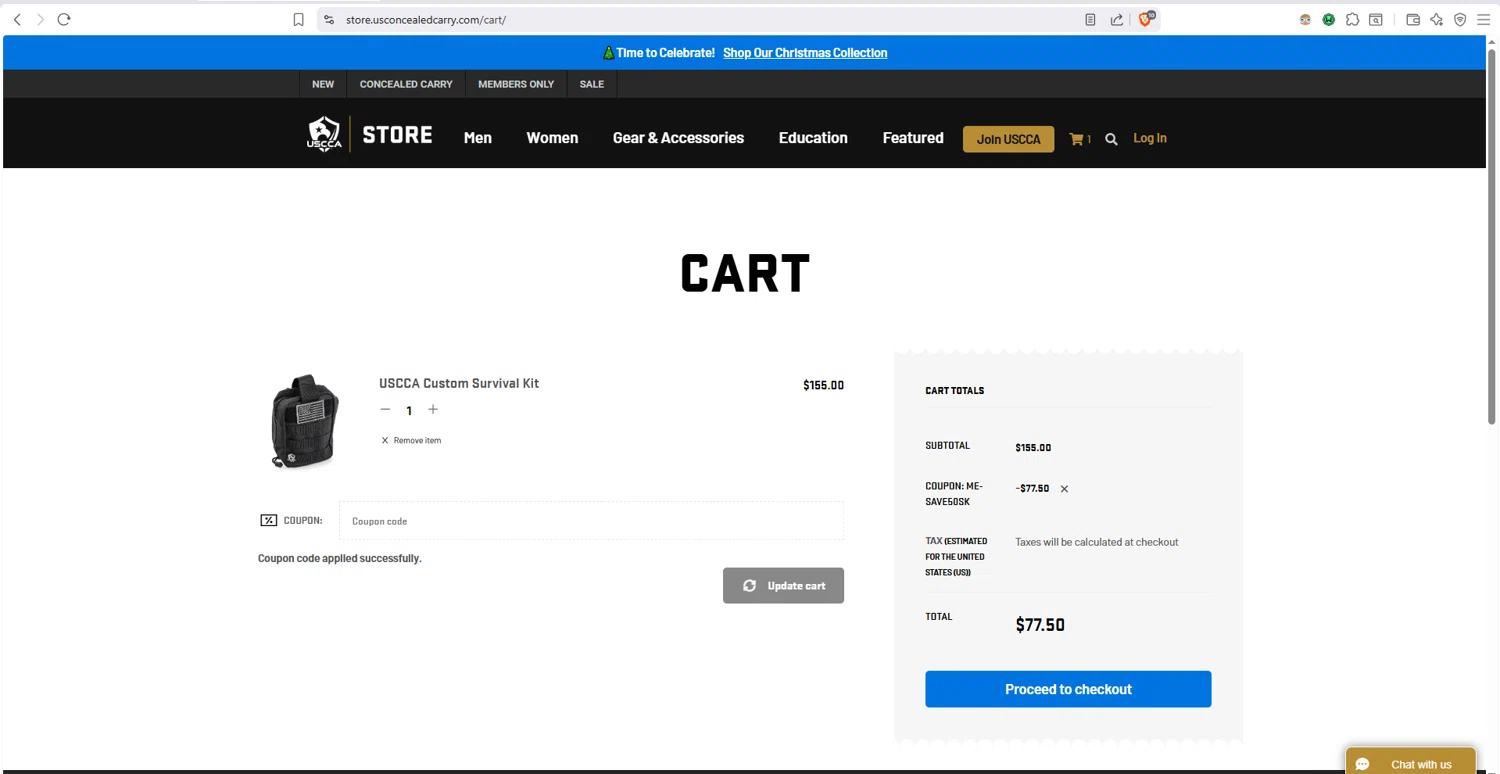Click the subtotal $155.00 value
Viewport: 1500px width, 774px height.
point(1033,448)
